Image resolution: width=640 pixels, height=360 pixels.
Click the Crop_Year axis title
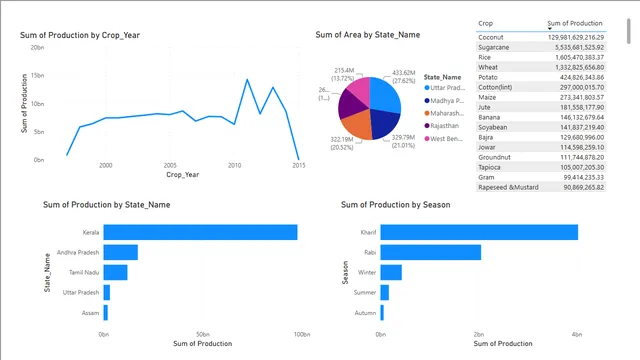click(x=182, y=175)
